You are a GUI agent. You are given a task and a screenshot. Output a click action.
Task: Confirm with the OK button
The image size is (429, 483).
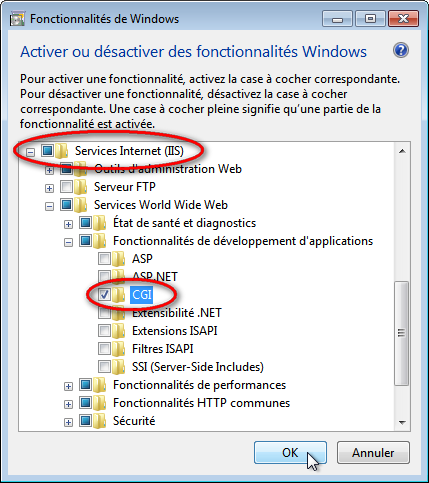coord(290,453)
